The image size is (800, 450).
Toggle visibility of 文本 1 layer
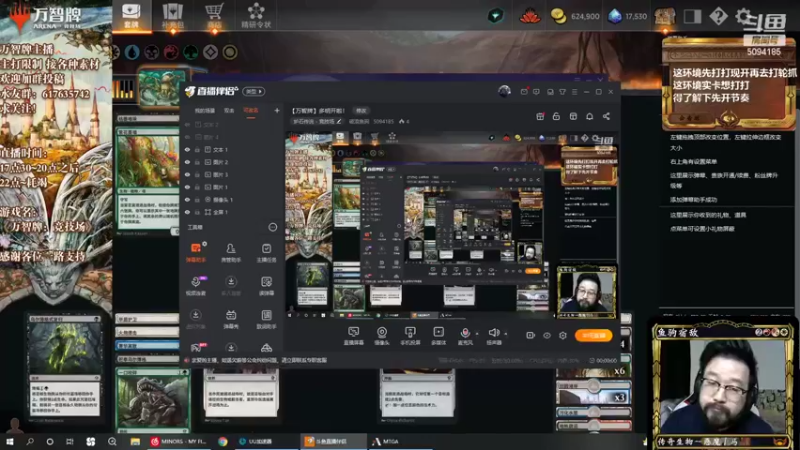(187, 149)
